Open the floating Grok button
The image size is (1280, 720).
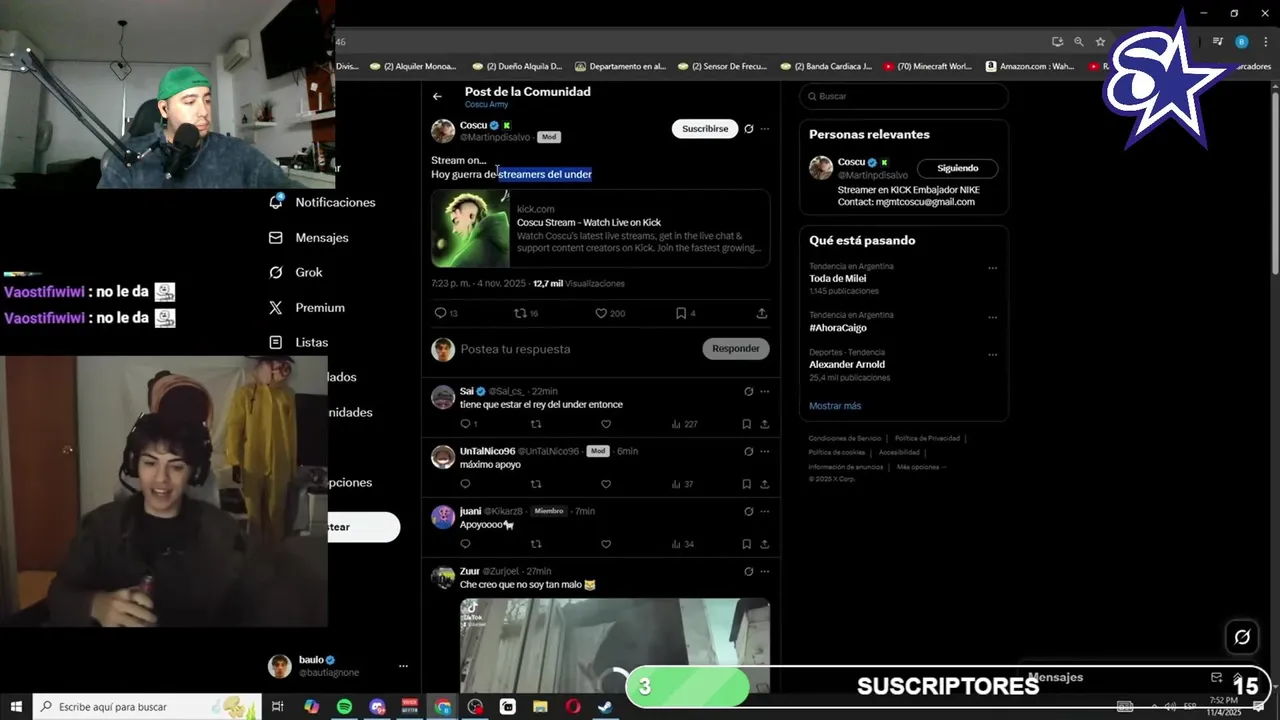[1242, 636]
